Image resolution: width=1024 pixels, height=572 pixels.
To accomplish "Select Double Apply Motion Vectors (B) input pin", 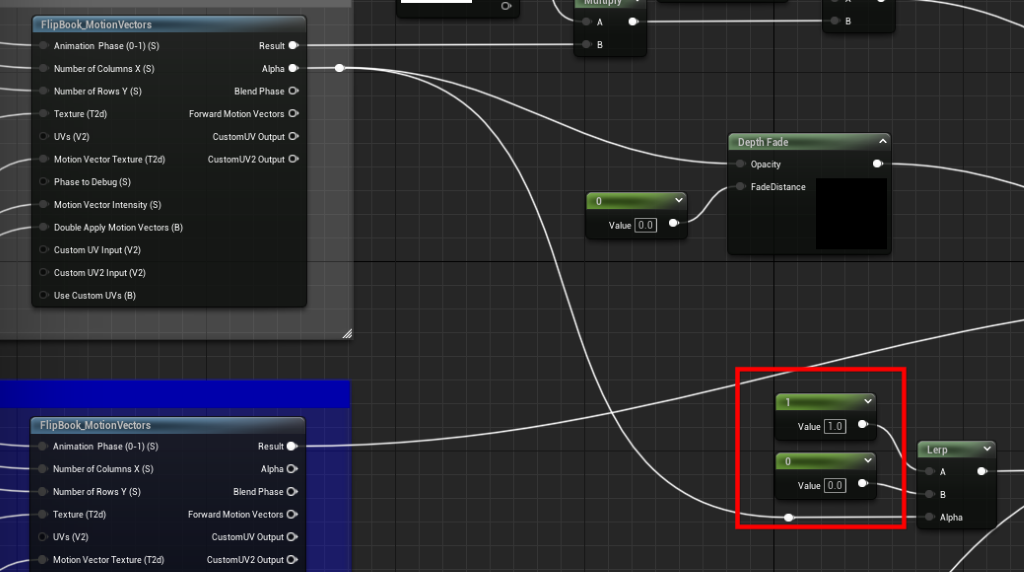I will (x=44, y=227).
